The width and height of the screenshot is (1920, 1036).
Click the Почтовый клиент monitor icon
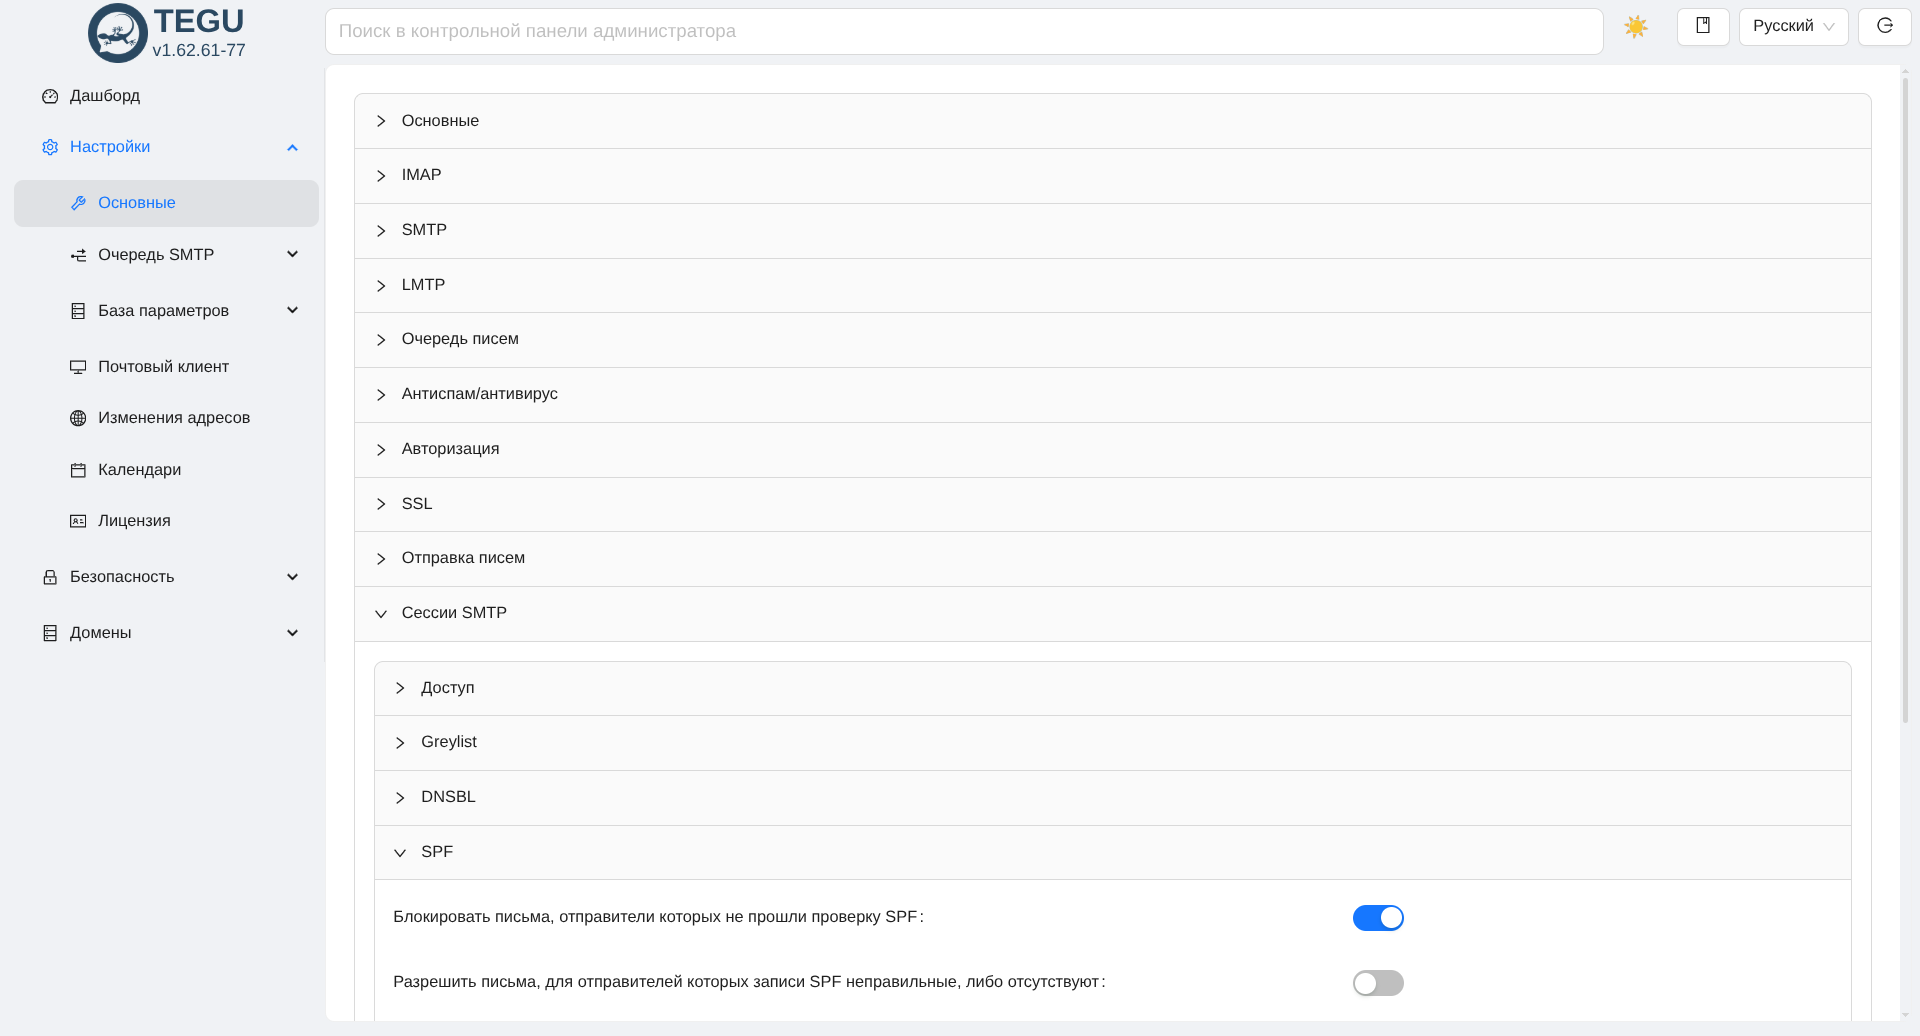78,367
